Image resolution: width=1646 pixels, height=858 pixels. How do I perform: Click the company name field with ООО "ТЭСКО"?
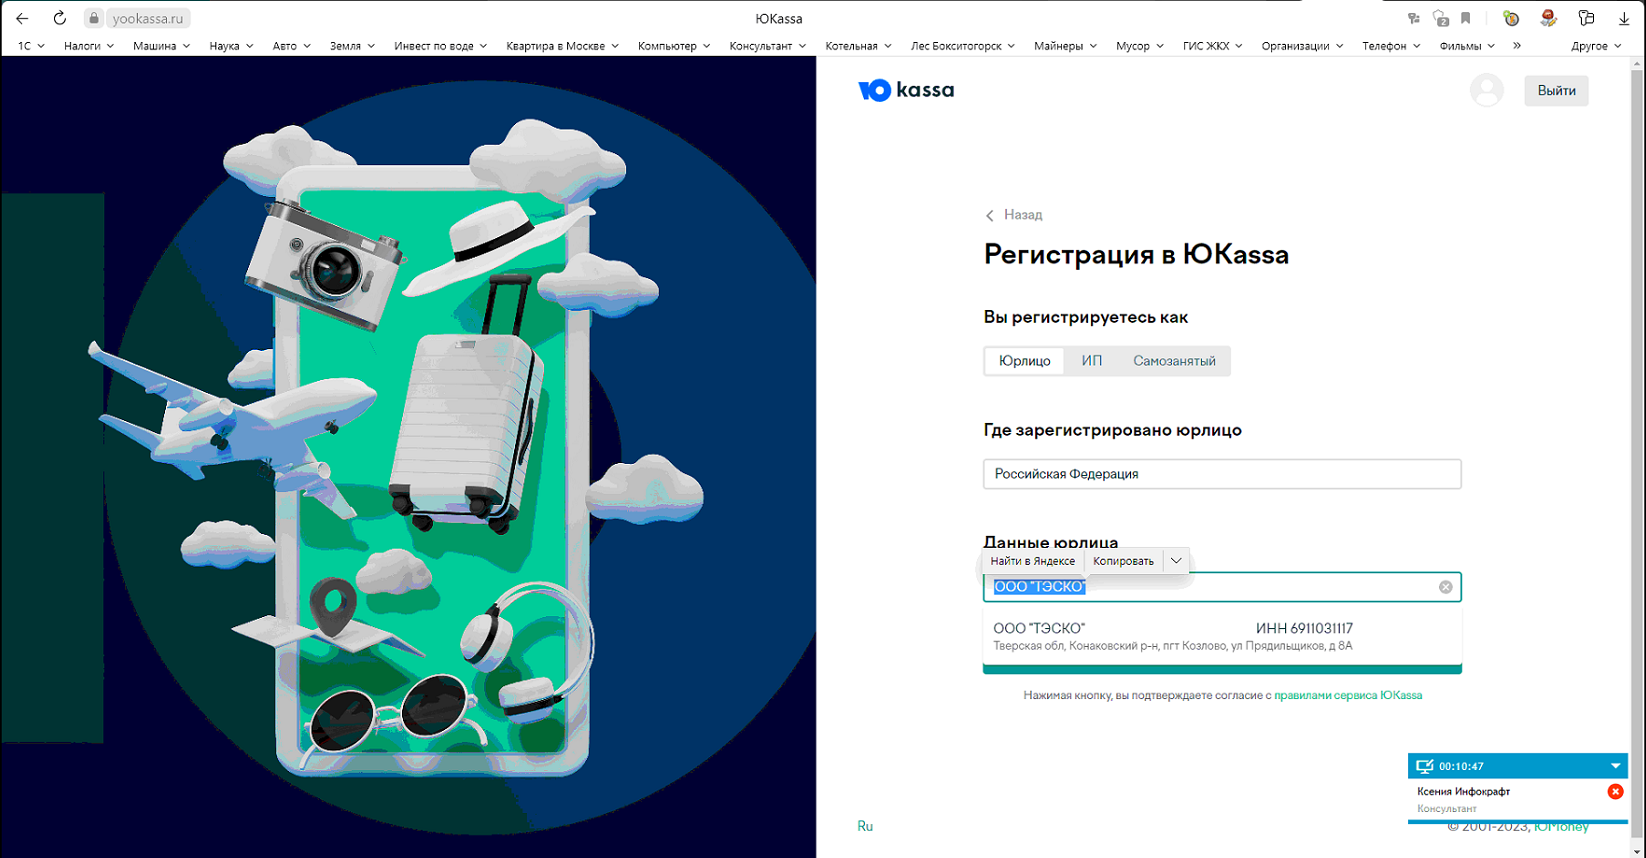click(x=1222, y=587)
